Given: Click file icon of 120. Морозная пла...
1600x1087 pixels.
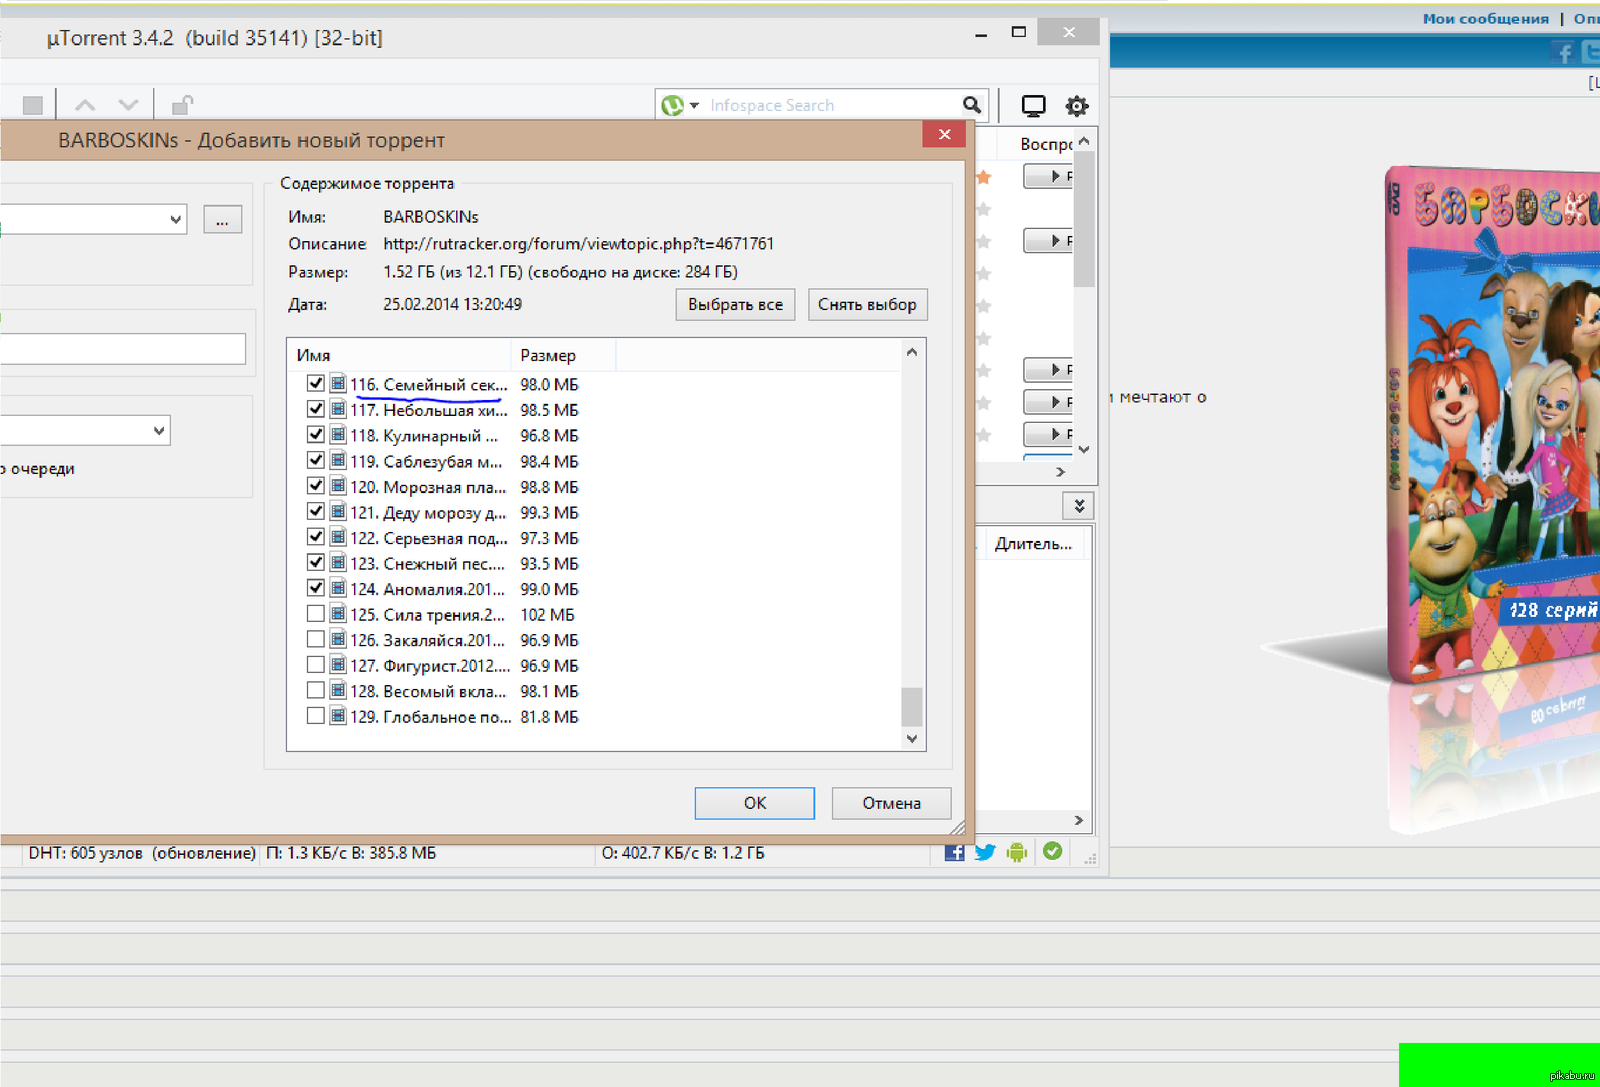Looking at the screenshot, I should click(x=338, y=486).
